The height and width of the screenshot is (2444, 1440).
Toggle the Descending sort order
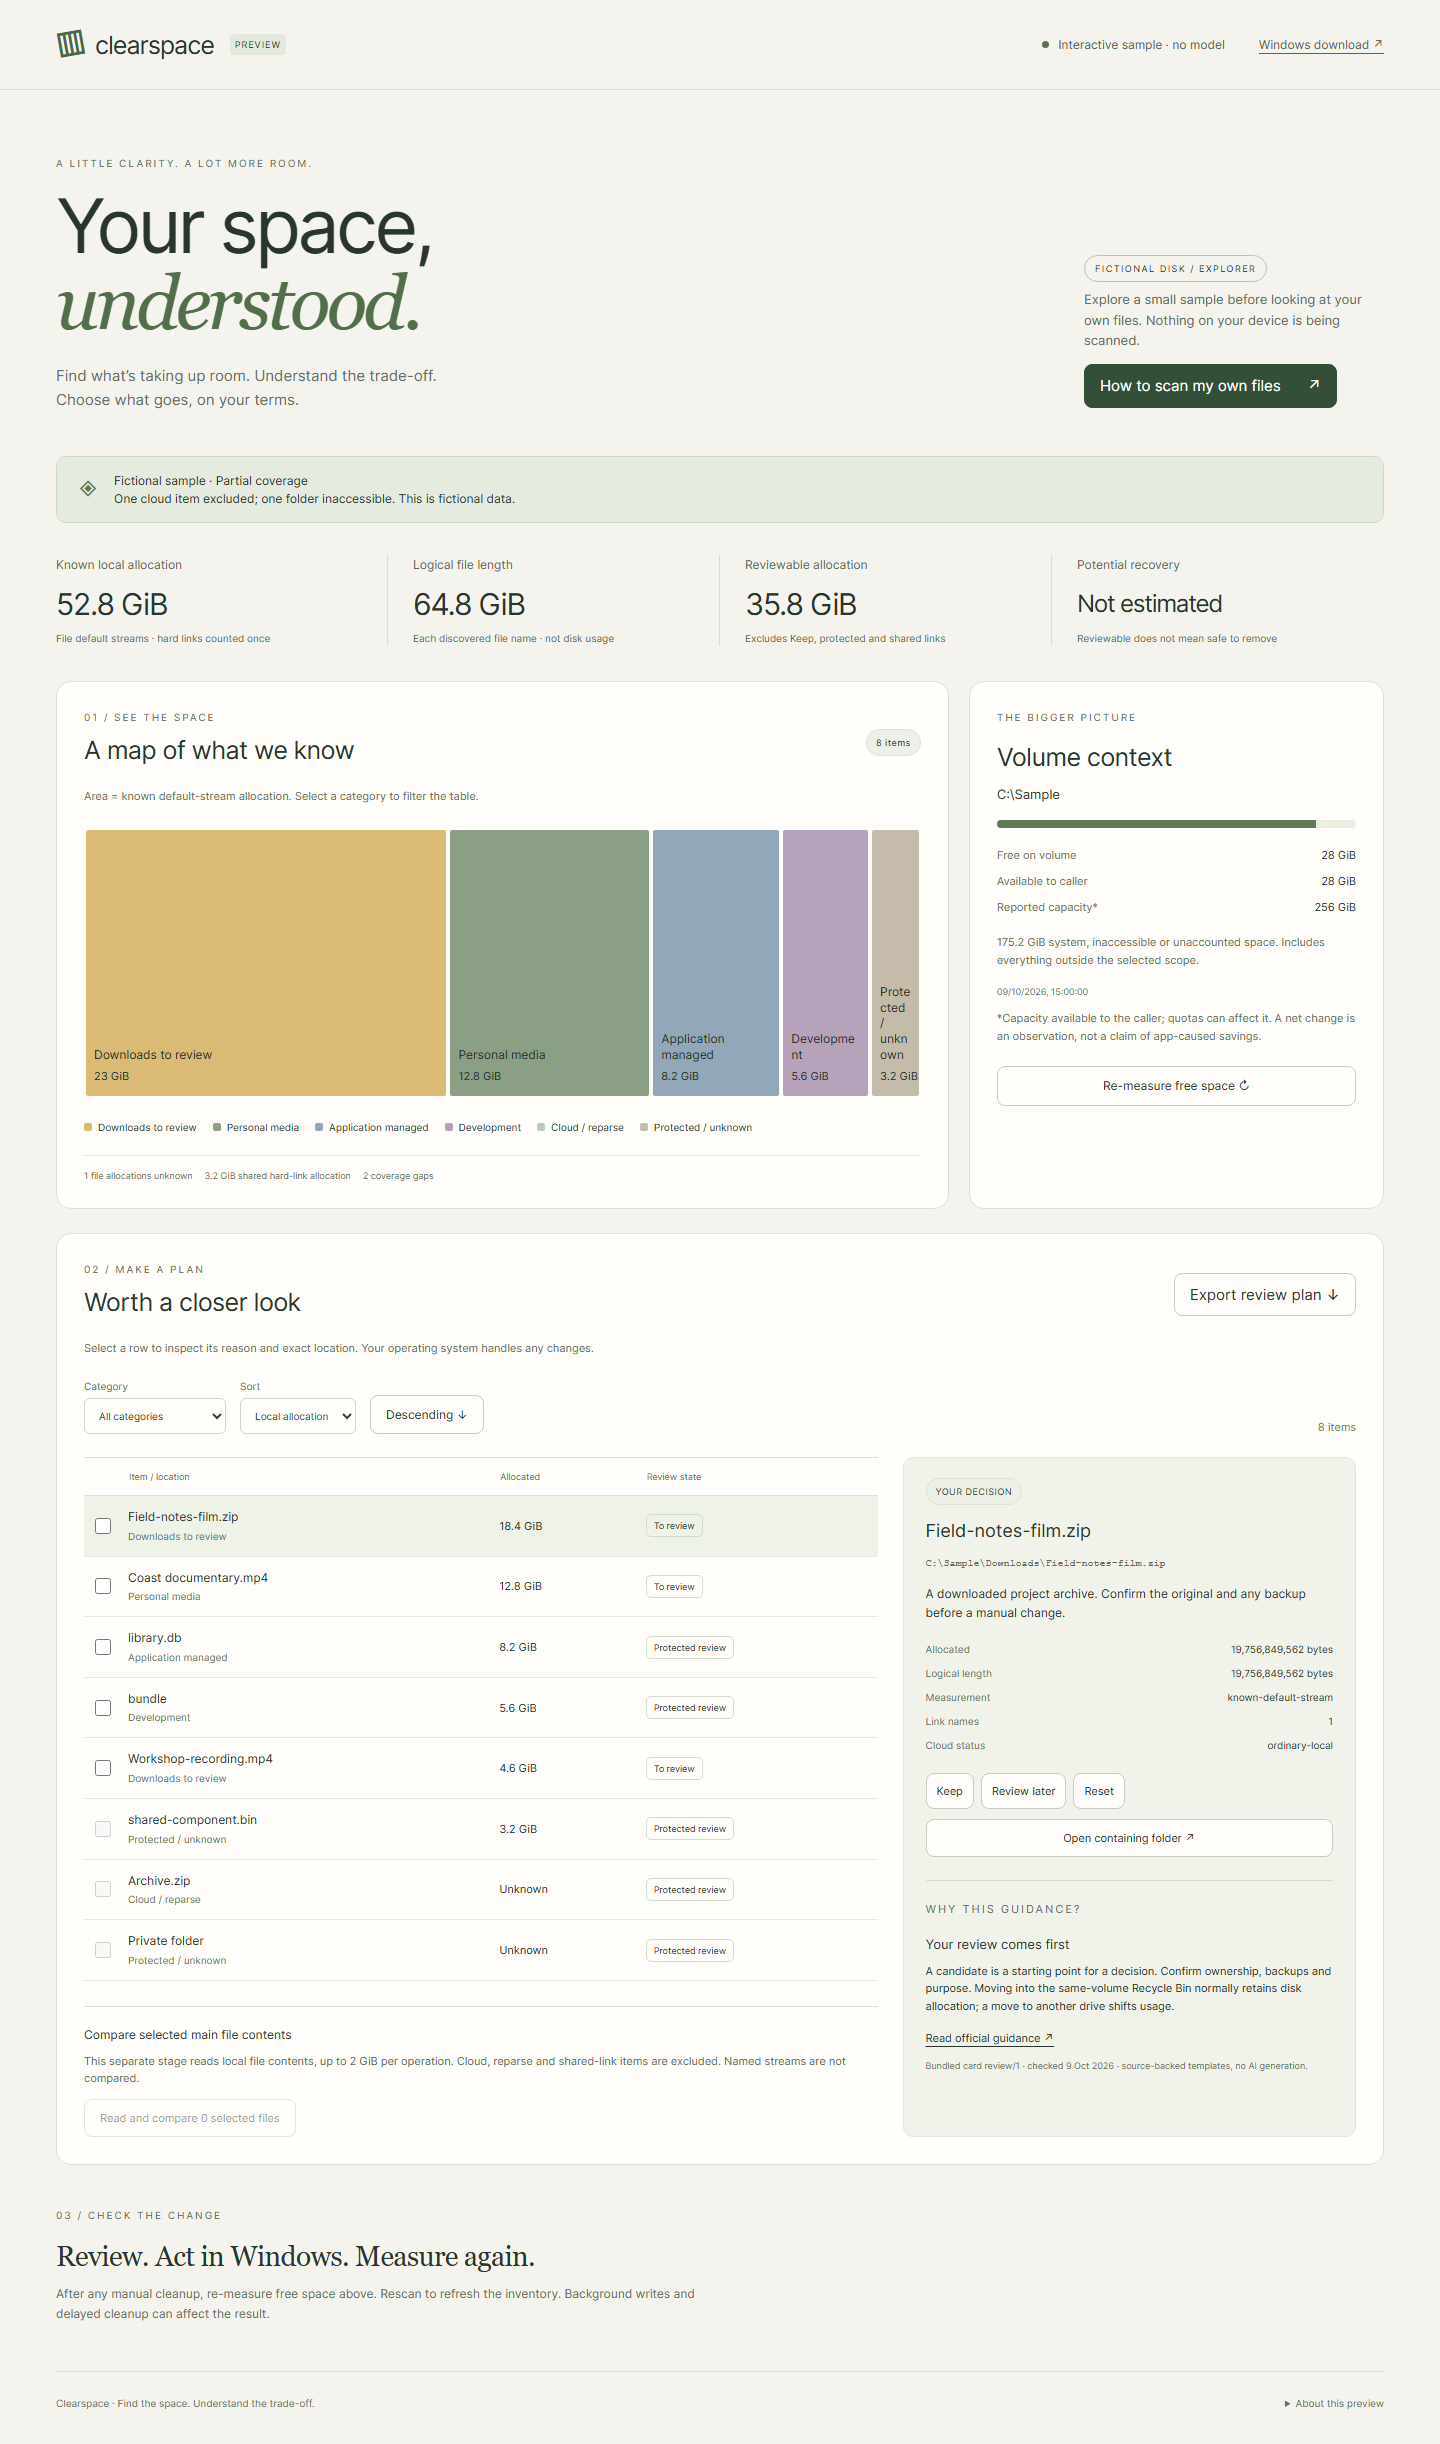pos(427,1415)
